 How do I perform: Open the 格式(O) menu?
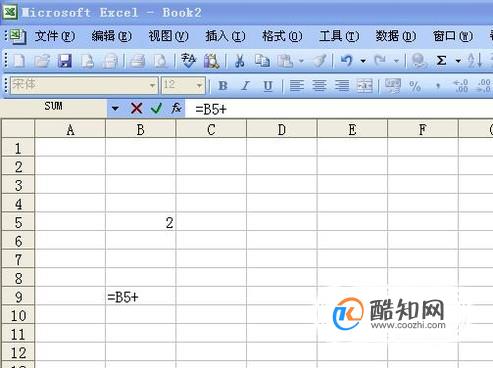pos(282,36)
